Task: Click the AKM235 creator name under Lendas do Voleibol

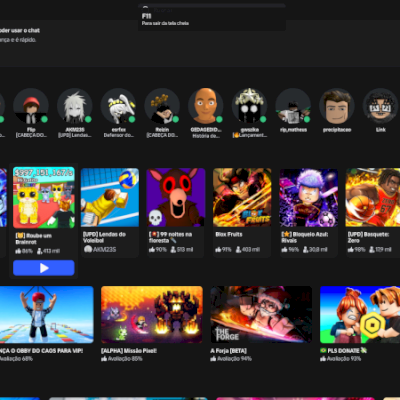Action: (x=105, y=249)
